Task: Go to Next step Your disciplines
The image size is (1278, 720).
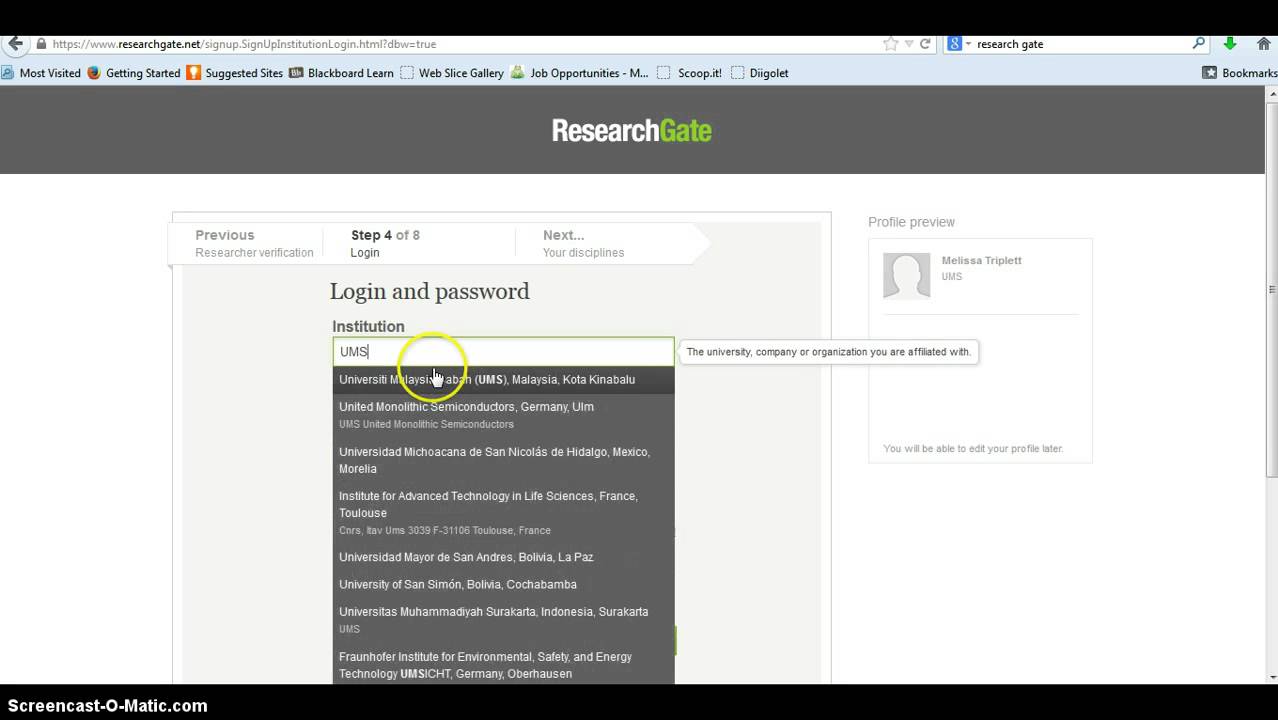Action: click(x=583, y=243)
